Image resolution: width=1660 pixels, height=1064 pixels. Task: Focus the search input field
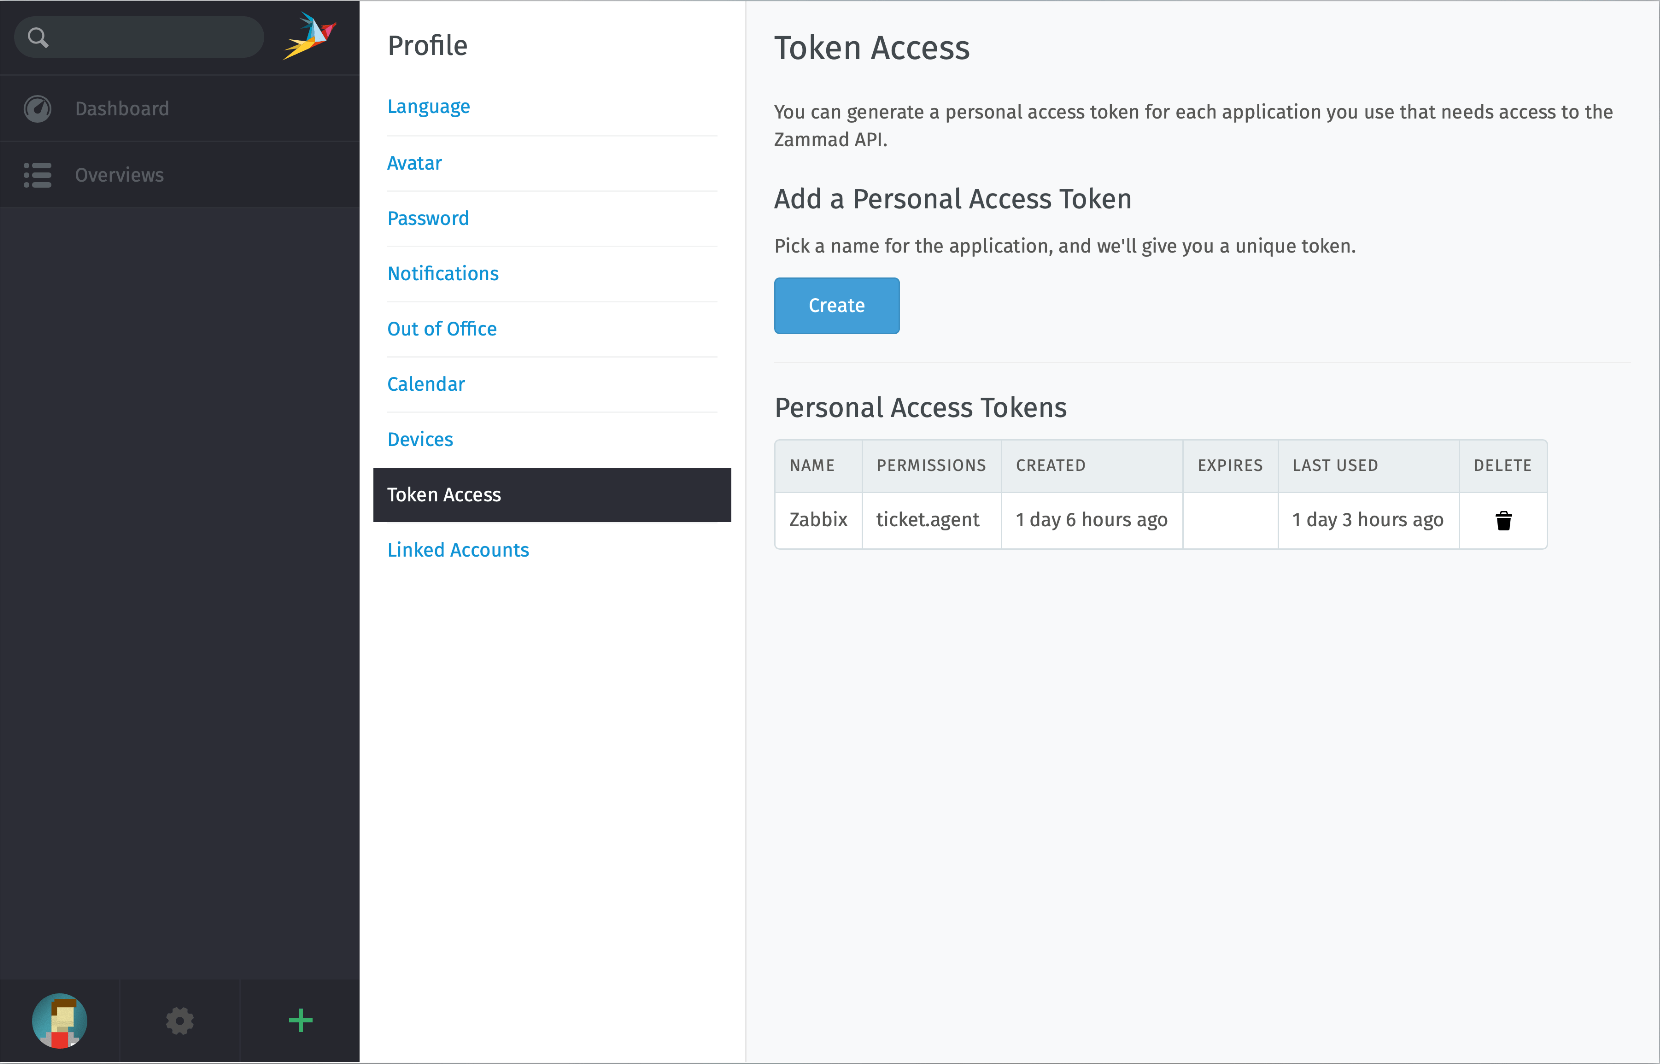click(155, 37)
